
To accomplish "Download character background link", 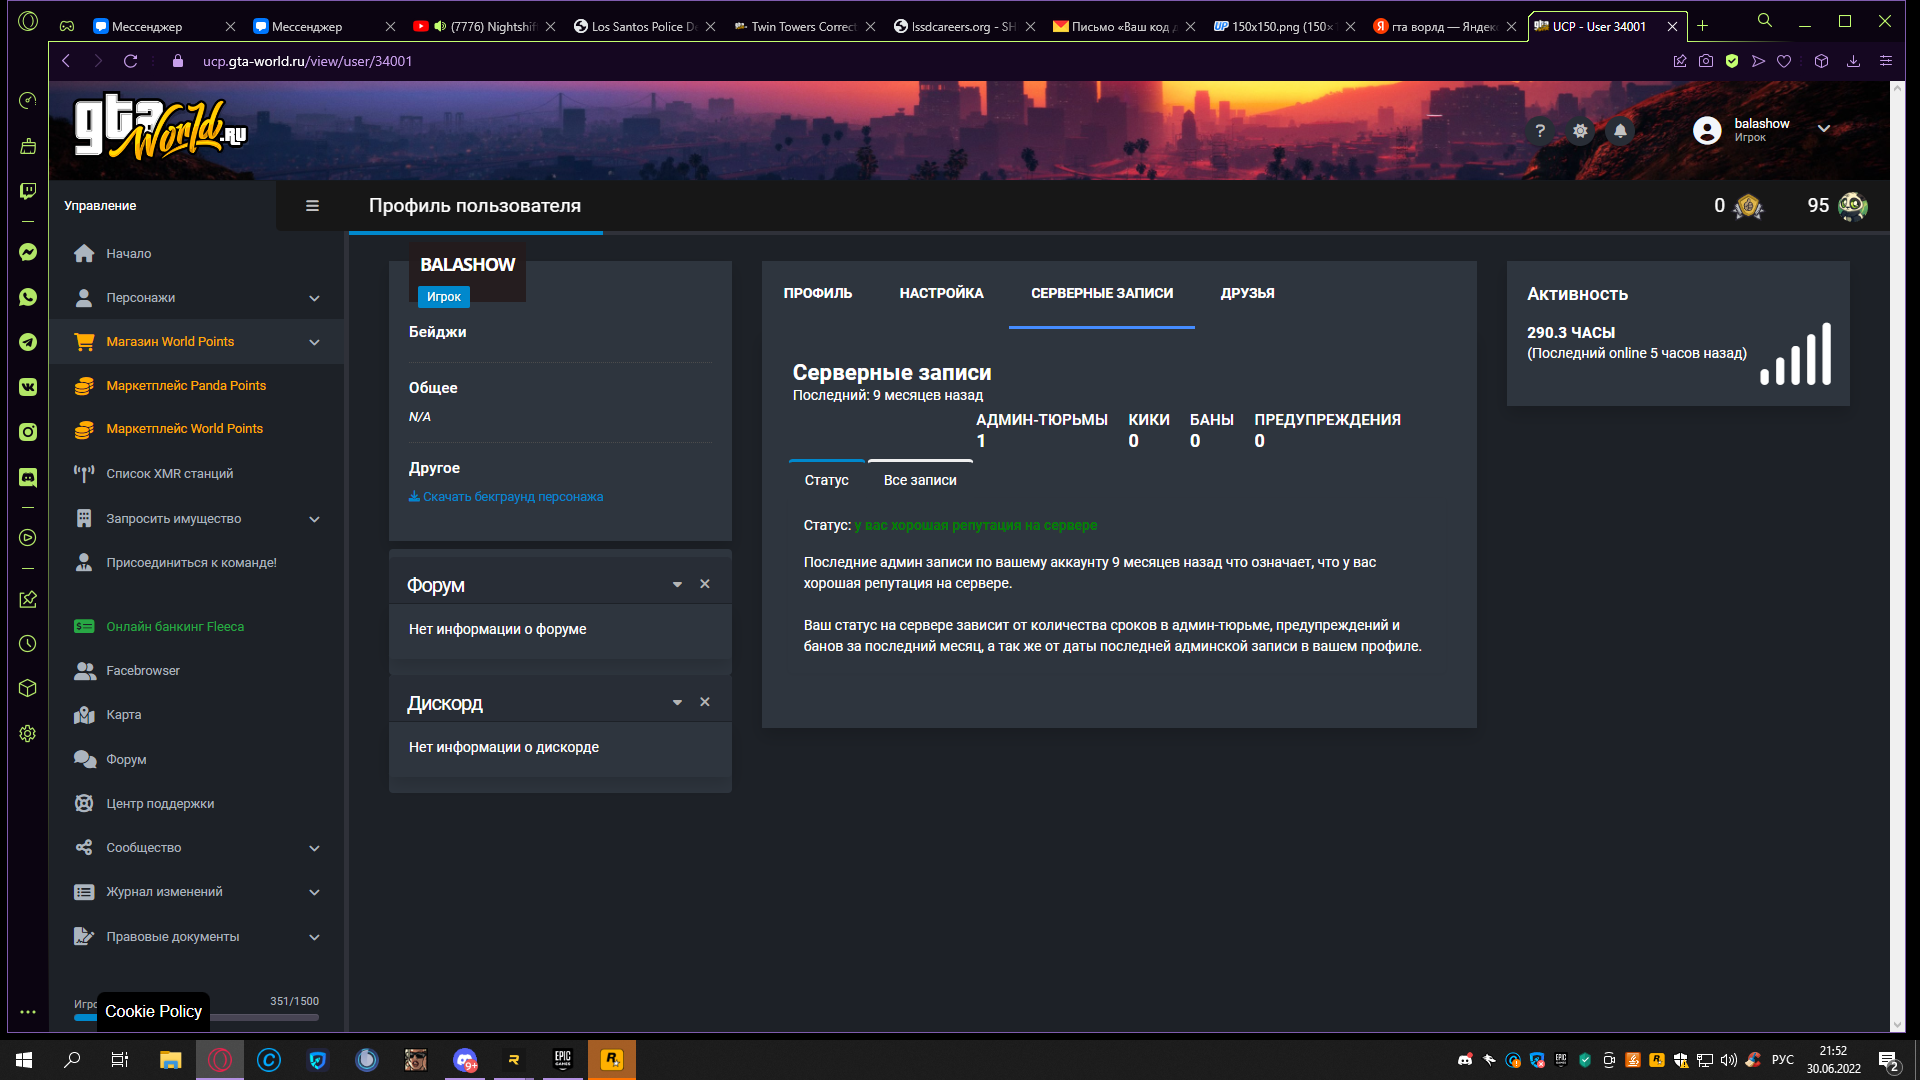I will tap(506, 497).
